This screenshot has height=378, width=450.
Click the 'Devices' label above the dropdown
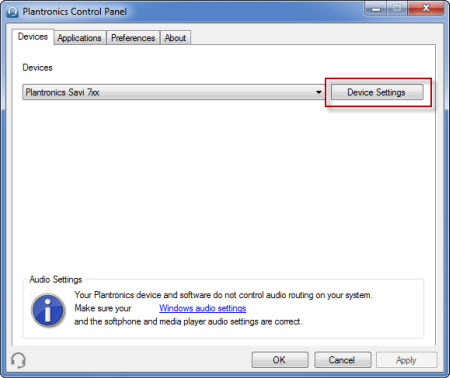[x=37, y=68]
